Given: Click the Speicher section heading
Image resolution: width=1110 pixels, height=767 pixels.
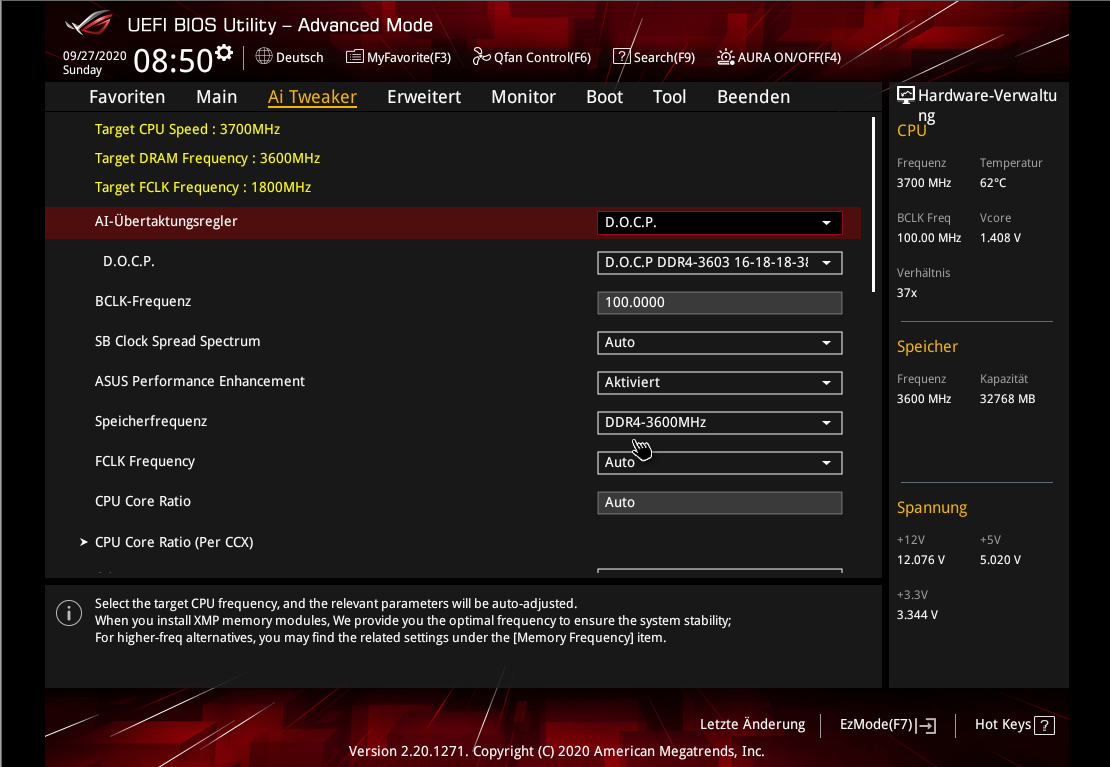Looking at the screenshot, I should [927, 347].
